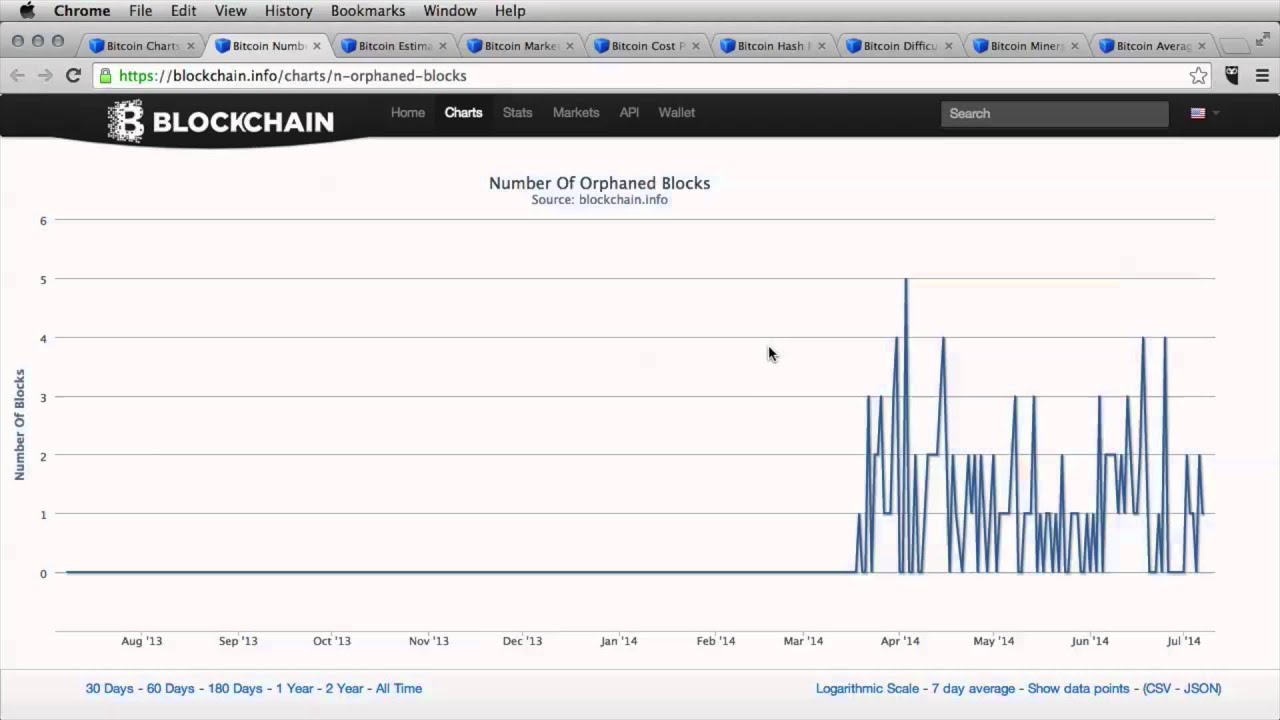Click the Blockchain logo
This screenshot has height=720, width=1280.
point(220,122)
